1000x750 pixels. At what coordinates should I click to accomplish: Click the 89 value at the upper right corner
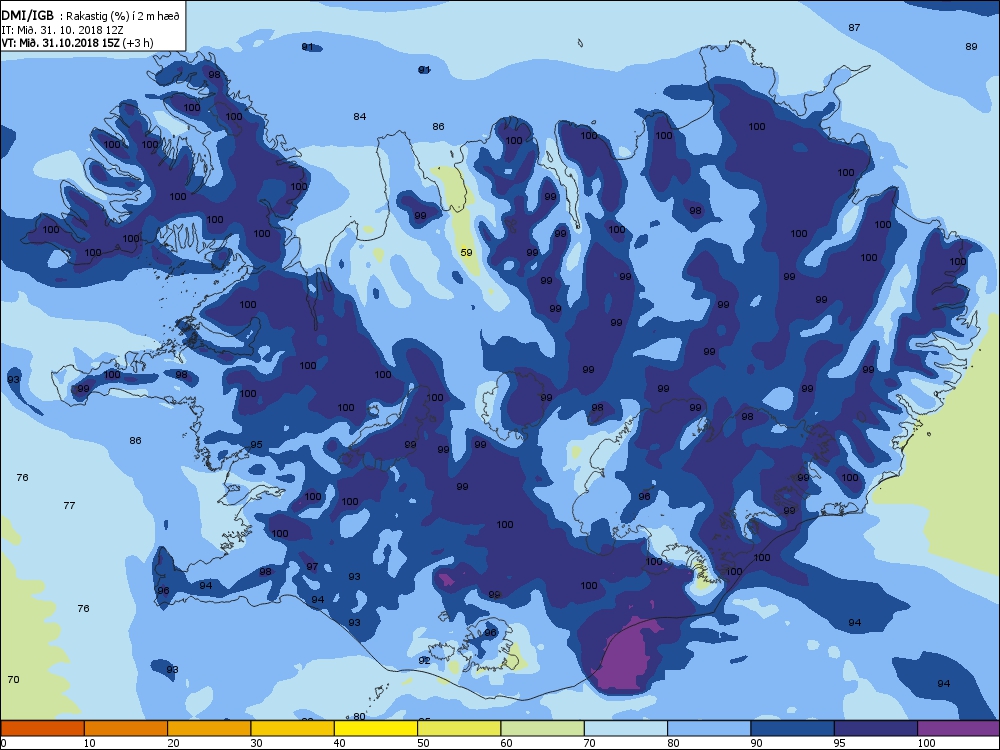tap(971, 47)
